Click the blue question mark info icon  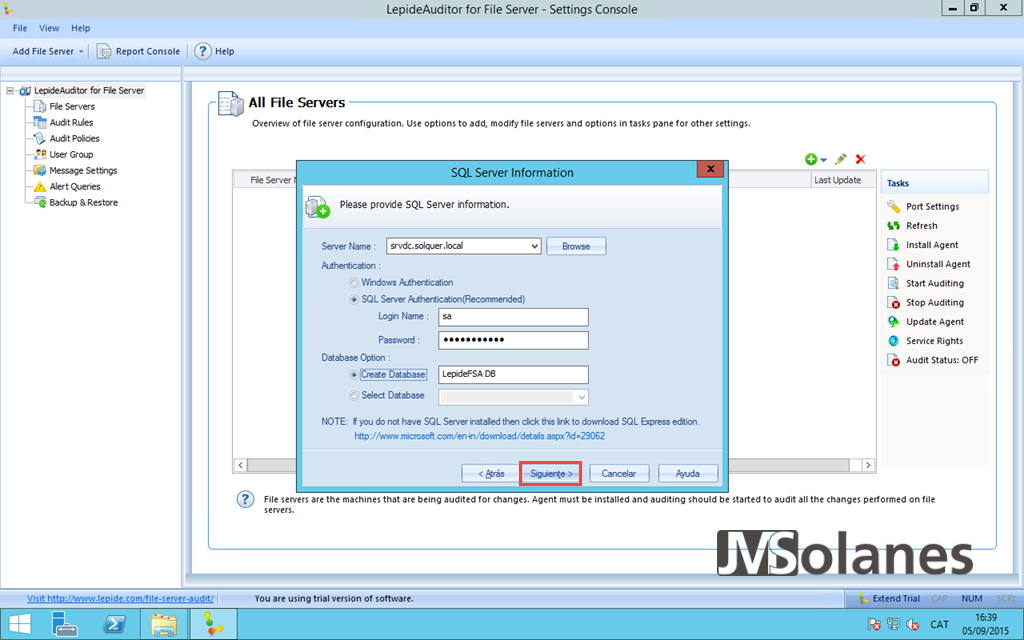point(245,500)
